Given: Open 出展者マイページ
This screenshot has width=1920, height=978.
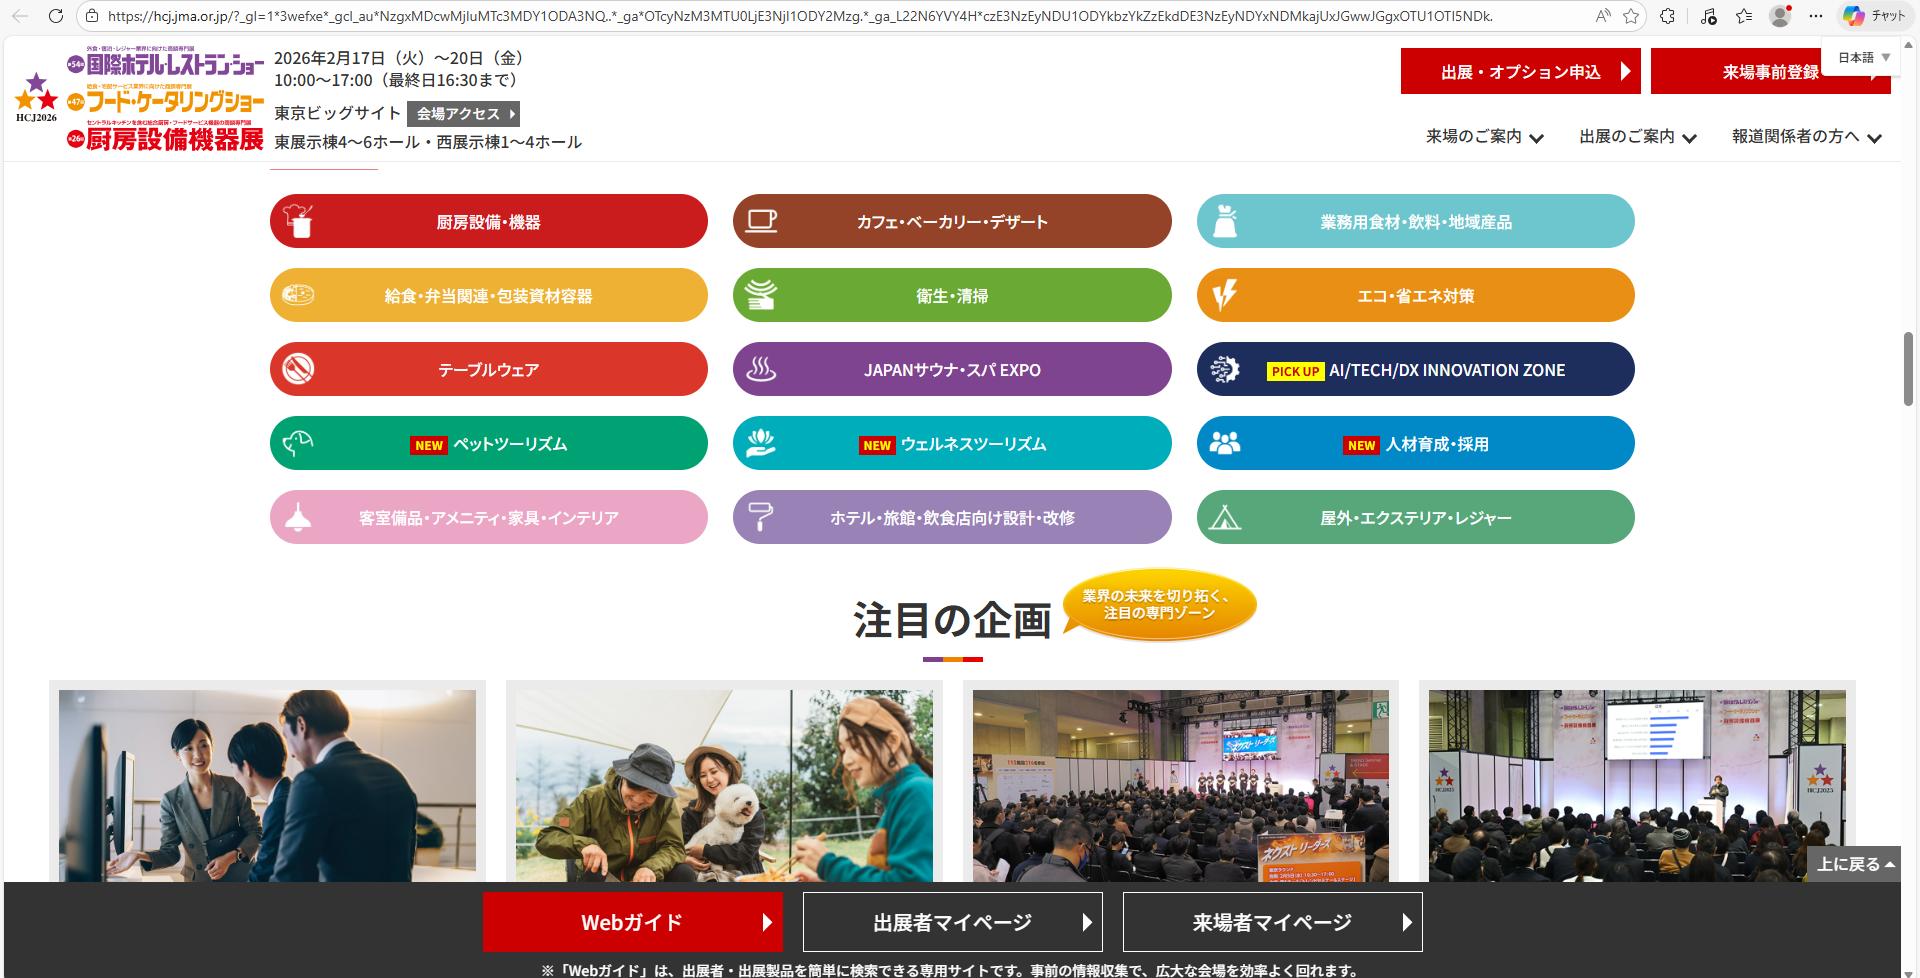Looking at the screenshot, I should [952, 922].
